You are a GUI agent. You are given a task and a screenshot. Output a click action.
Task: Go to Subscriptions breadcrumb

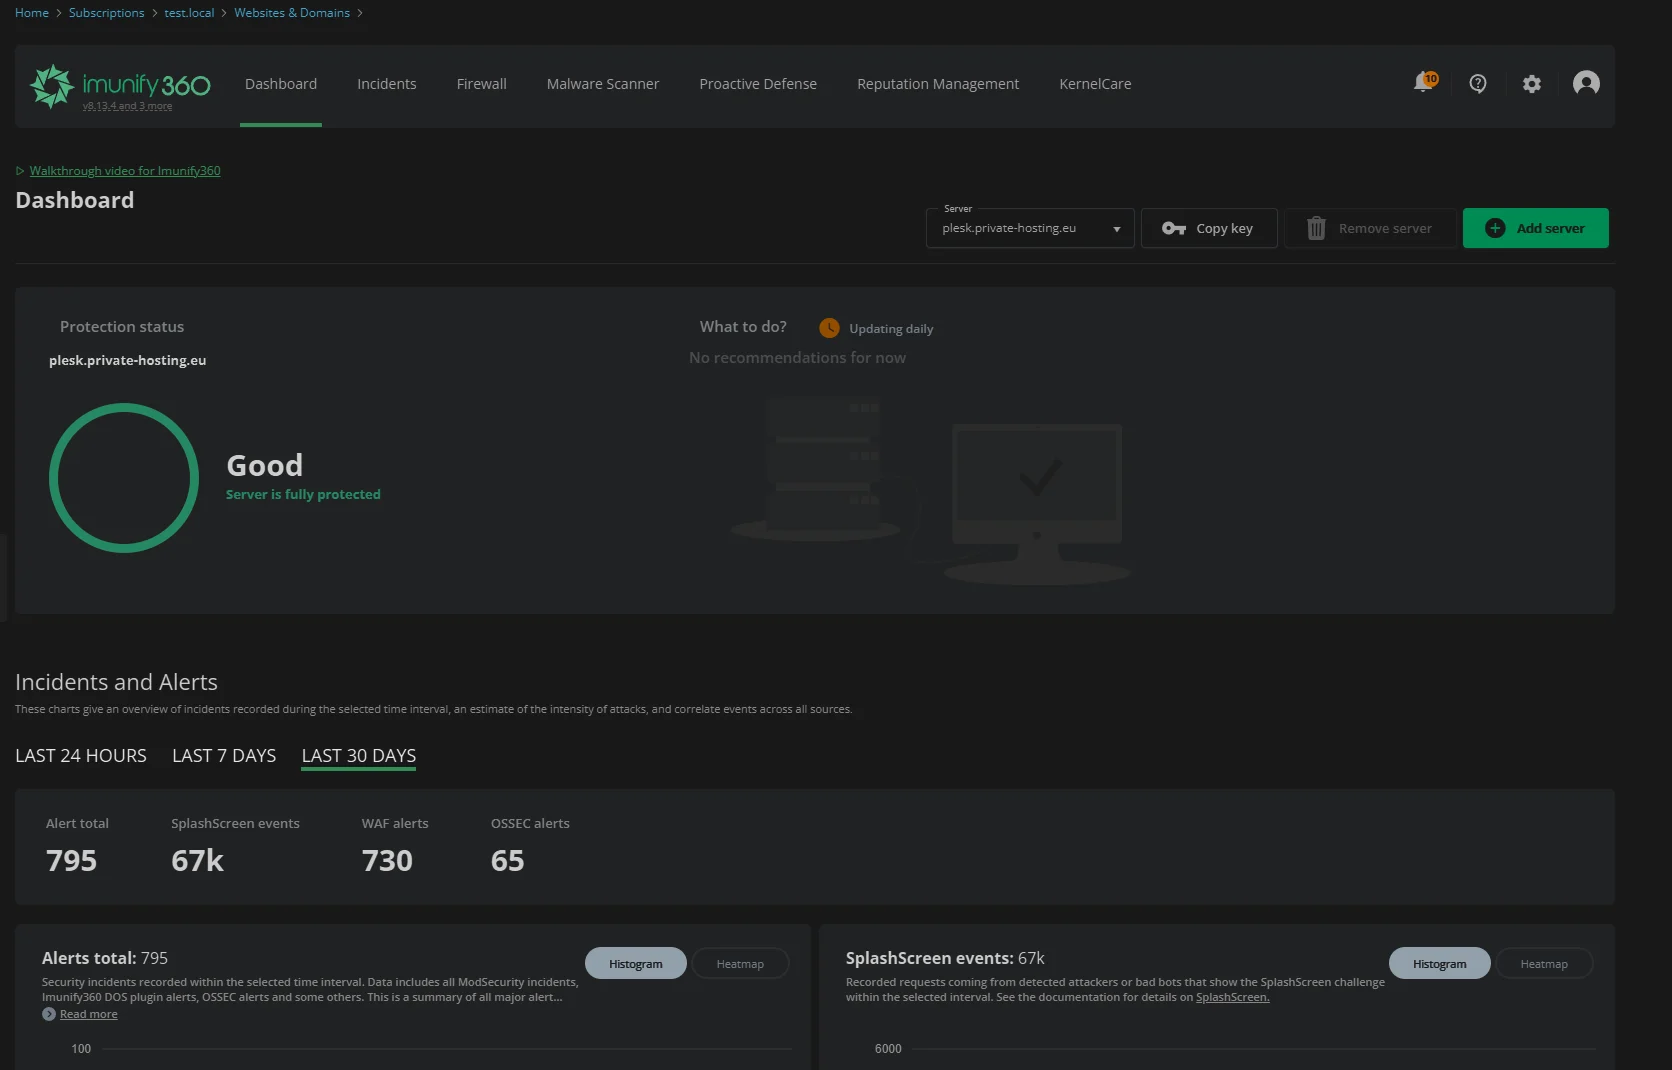(106, 13)
